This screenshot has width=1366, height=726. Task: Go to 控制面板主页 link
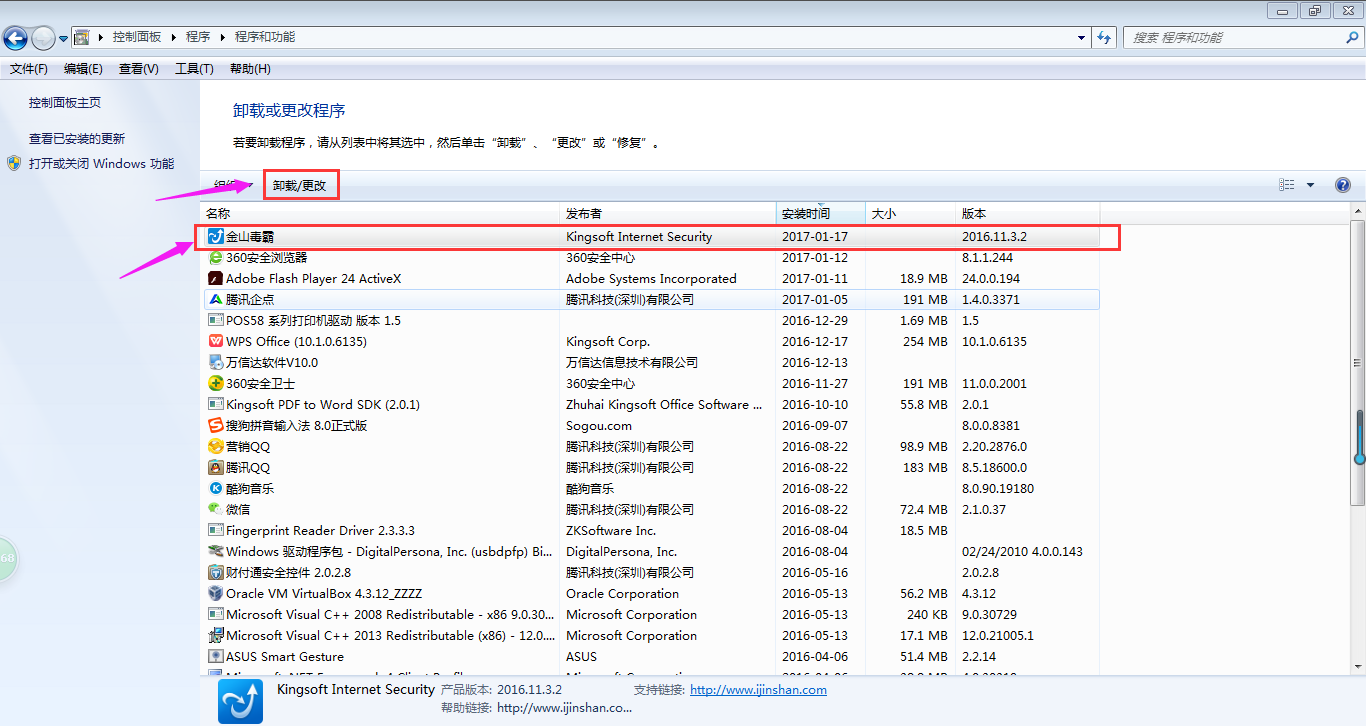click(65, 103)
